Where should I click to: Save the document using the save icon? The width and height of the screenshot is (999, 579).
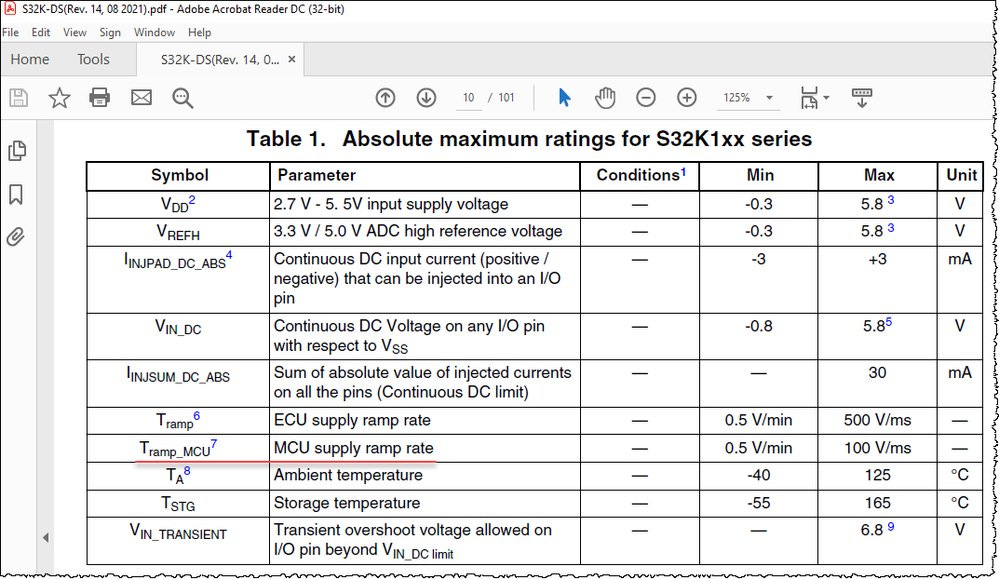coord(18,97)
